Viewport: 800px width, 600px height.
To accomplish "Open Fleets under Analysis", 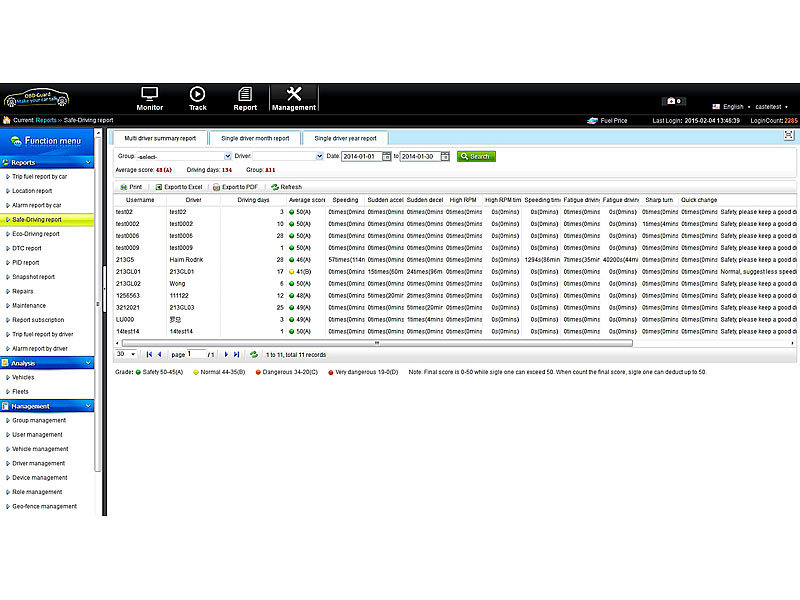I will point(20,391).
